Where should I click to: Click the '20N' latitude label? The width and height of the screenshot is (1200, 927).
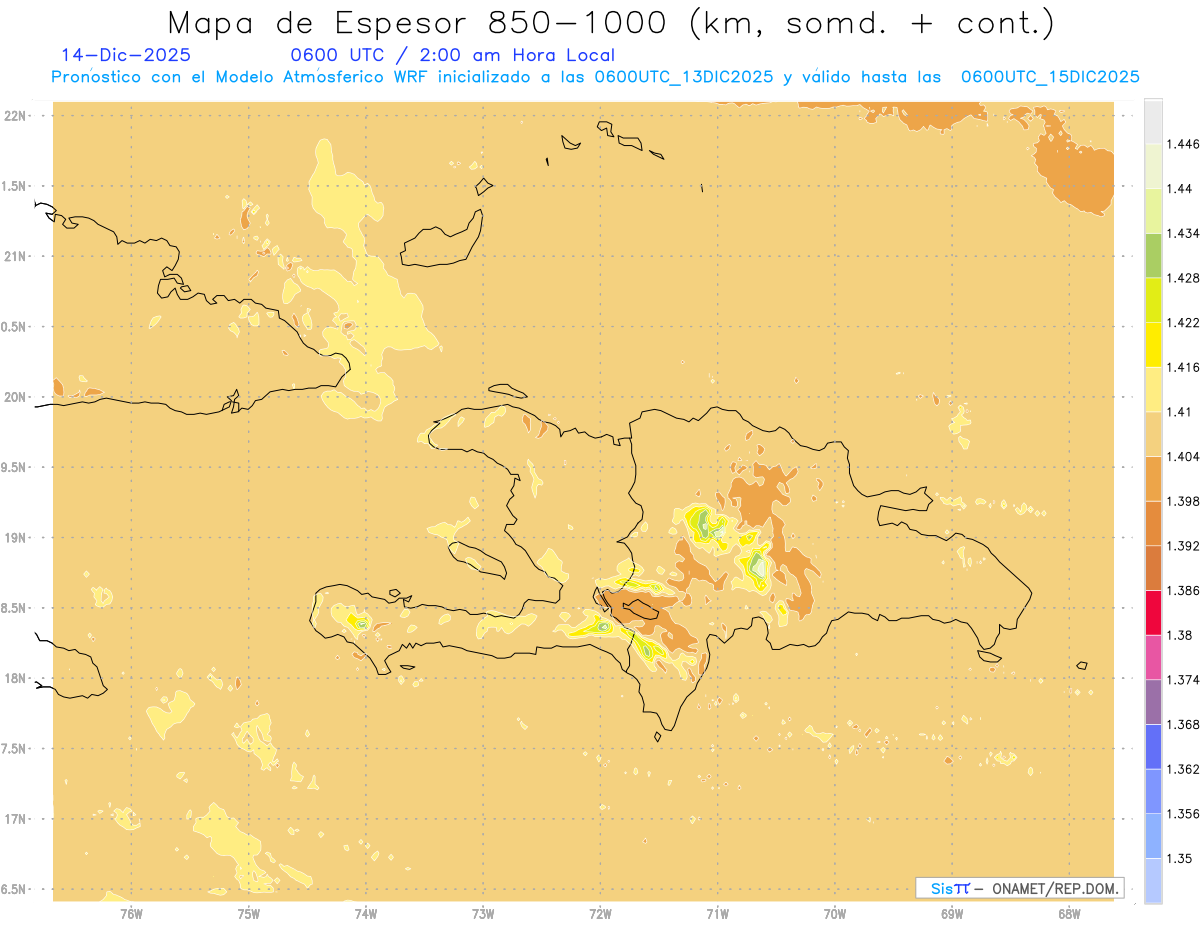[15, 397]
